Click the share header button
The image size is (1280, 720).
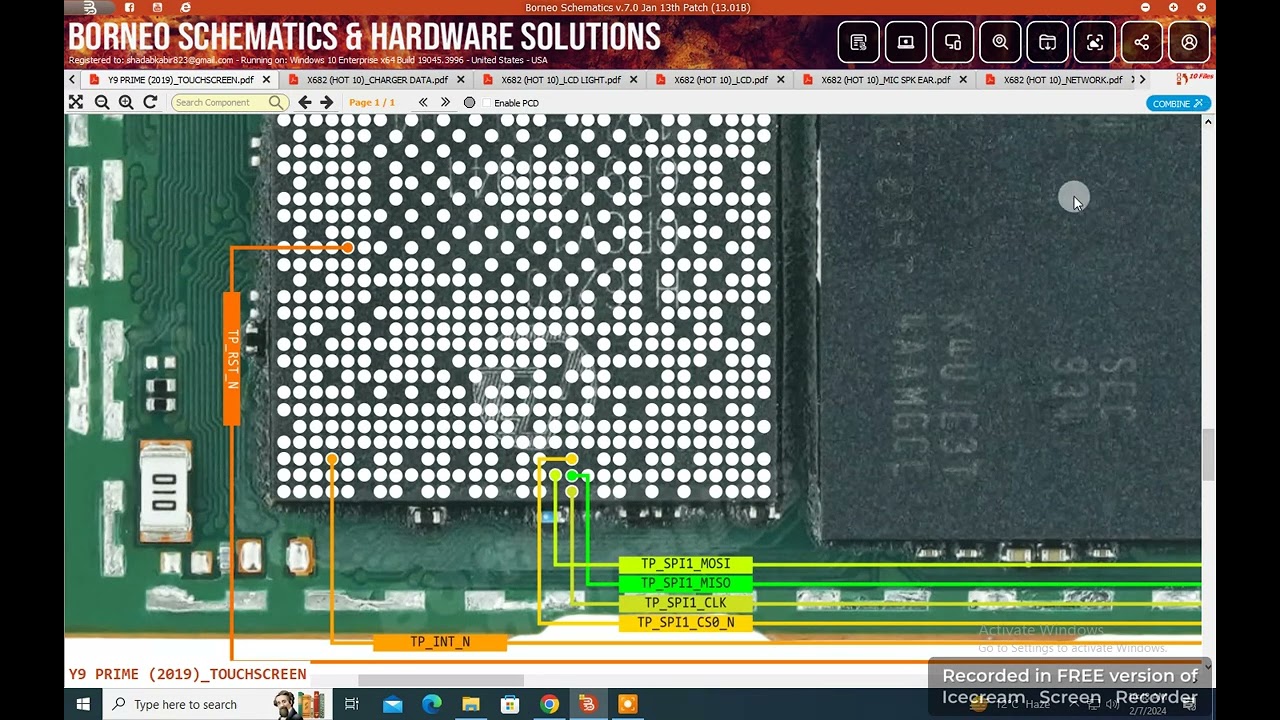tap(1142, 42)
